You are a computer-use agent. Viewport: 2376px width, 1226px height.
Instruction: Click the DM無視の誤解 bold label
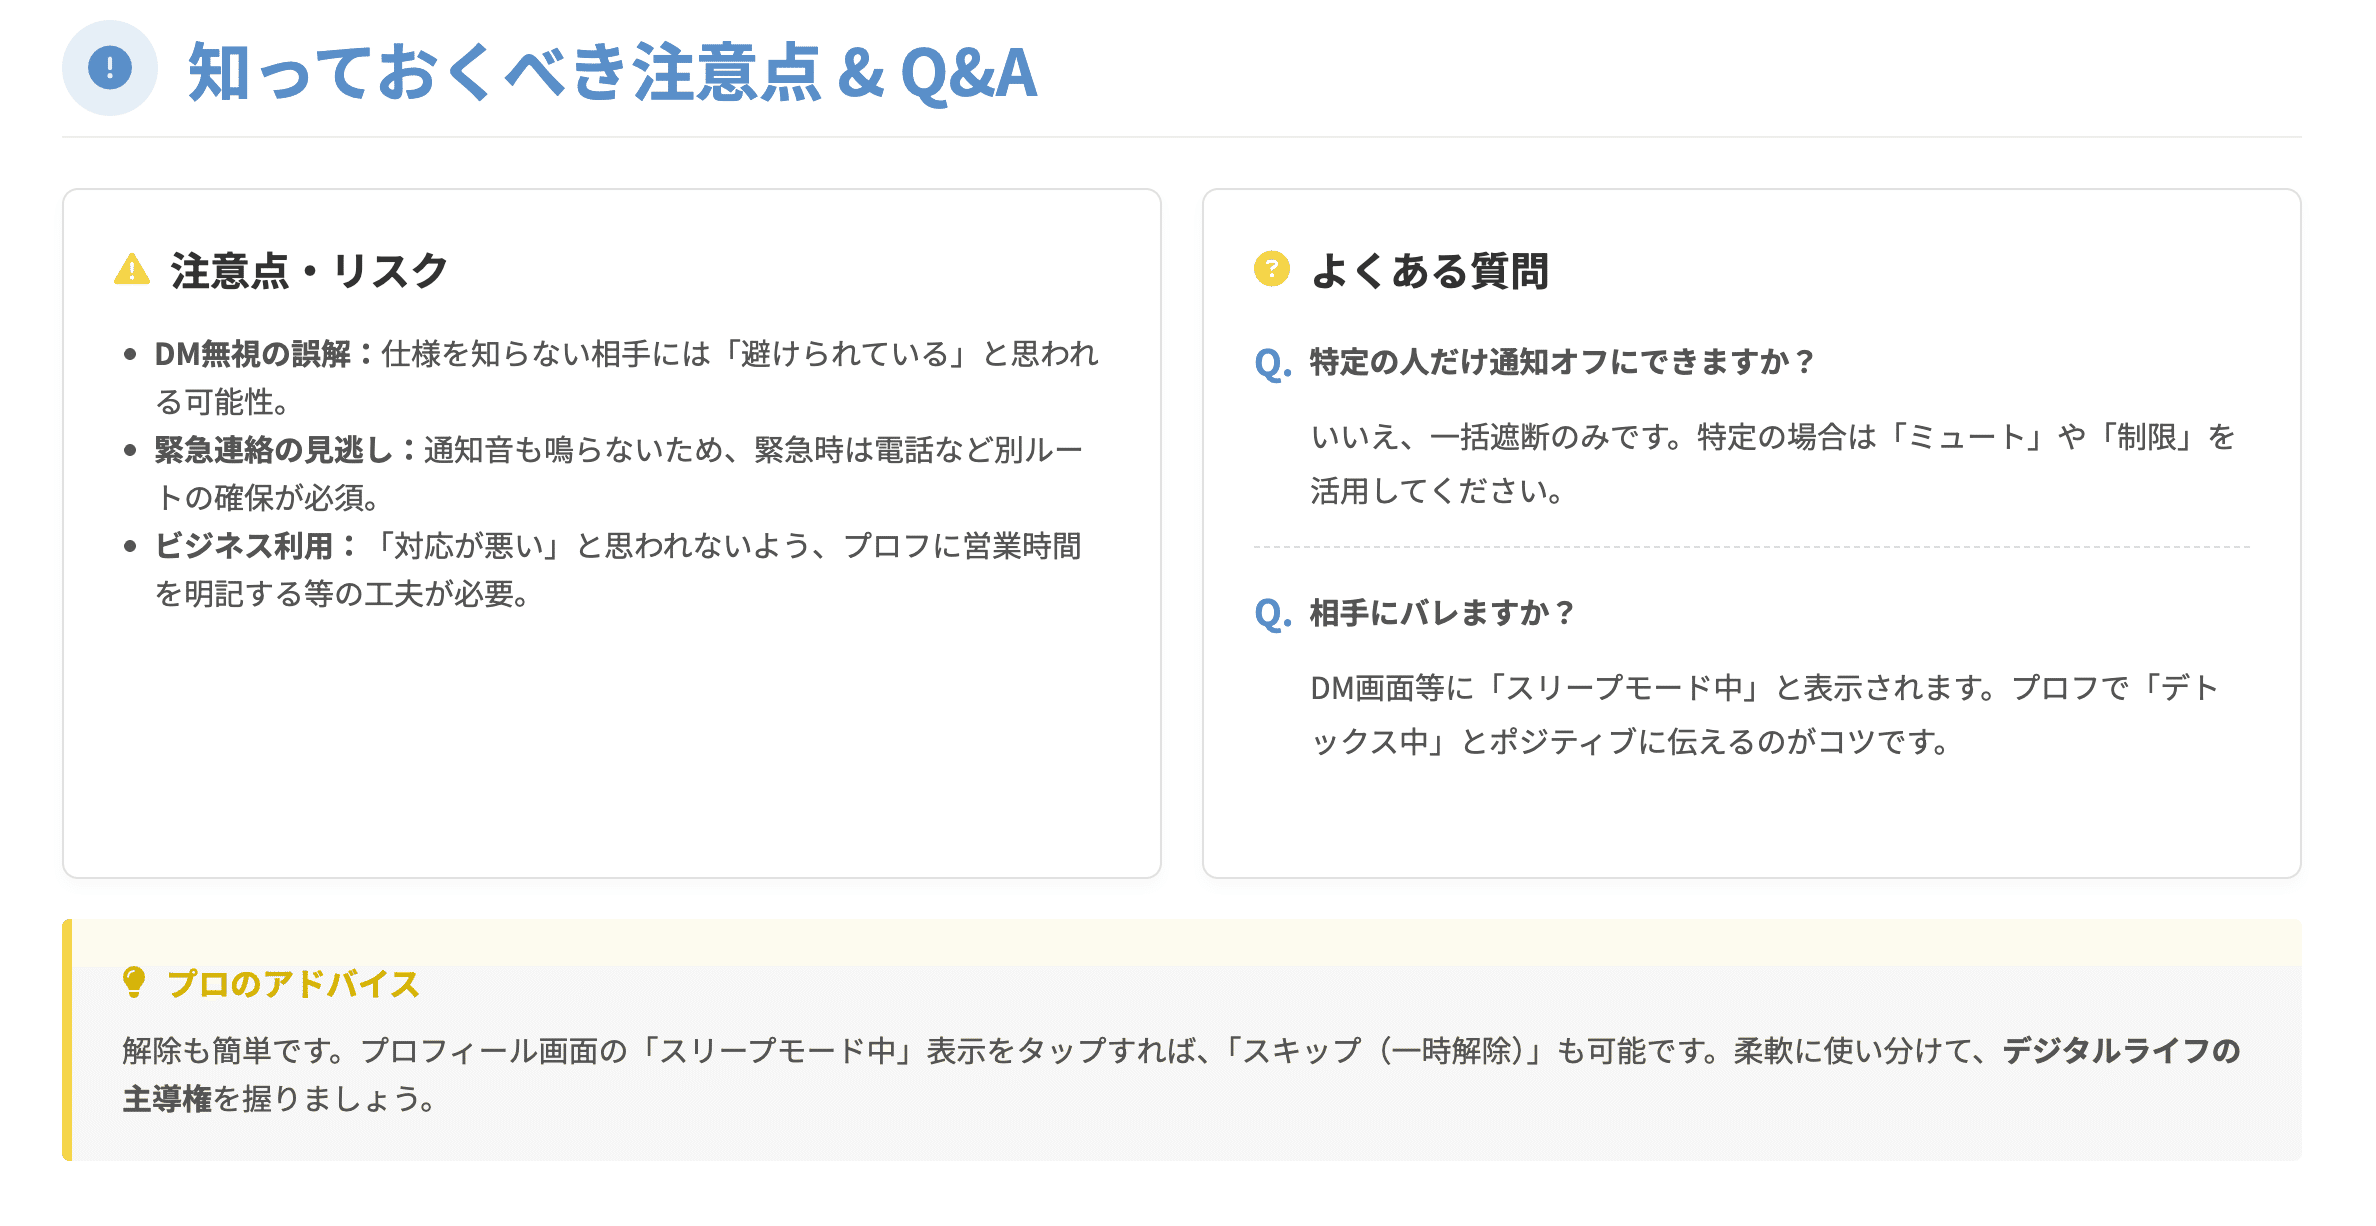pyautogui.click(x=252, y=354)
